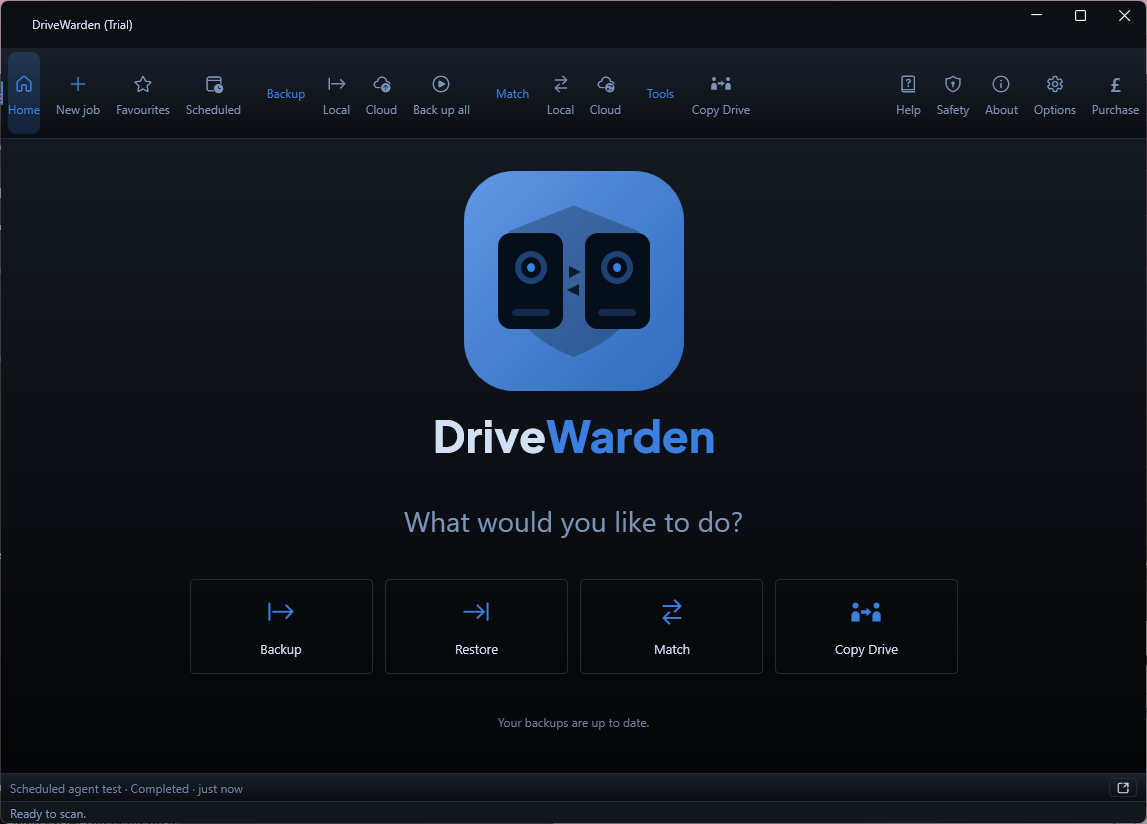Select Local under the Match group
The width and height of the screenshot is (1147, 824).
tap(560, 94)
